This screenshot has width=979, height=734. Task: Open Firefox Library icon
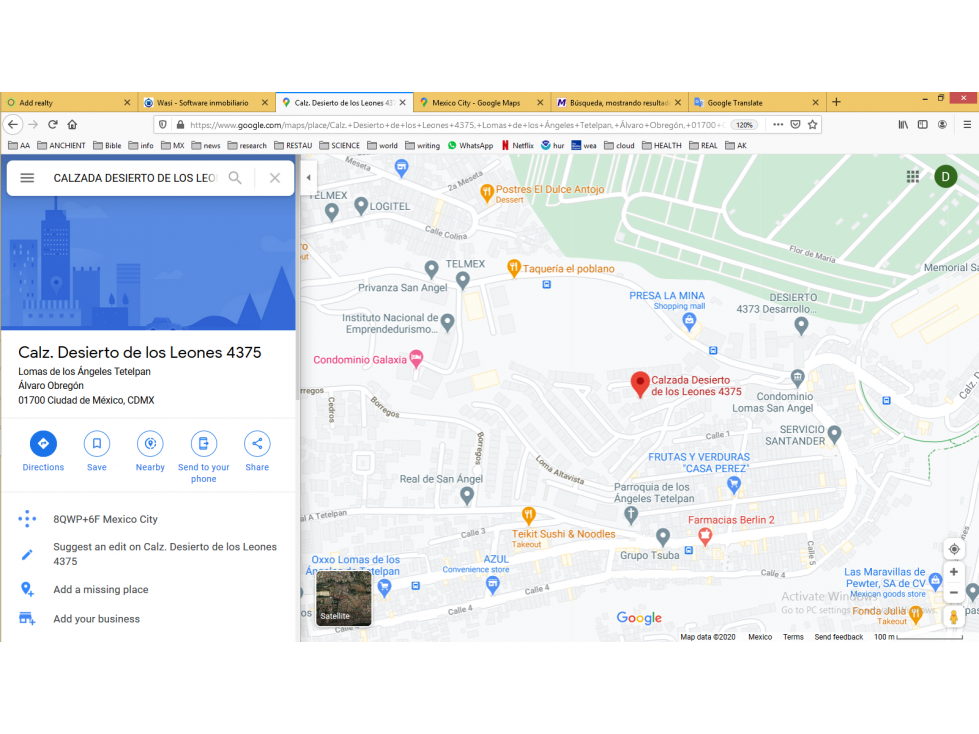pos(903,125)
